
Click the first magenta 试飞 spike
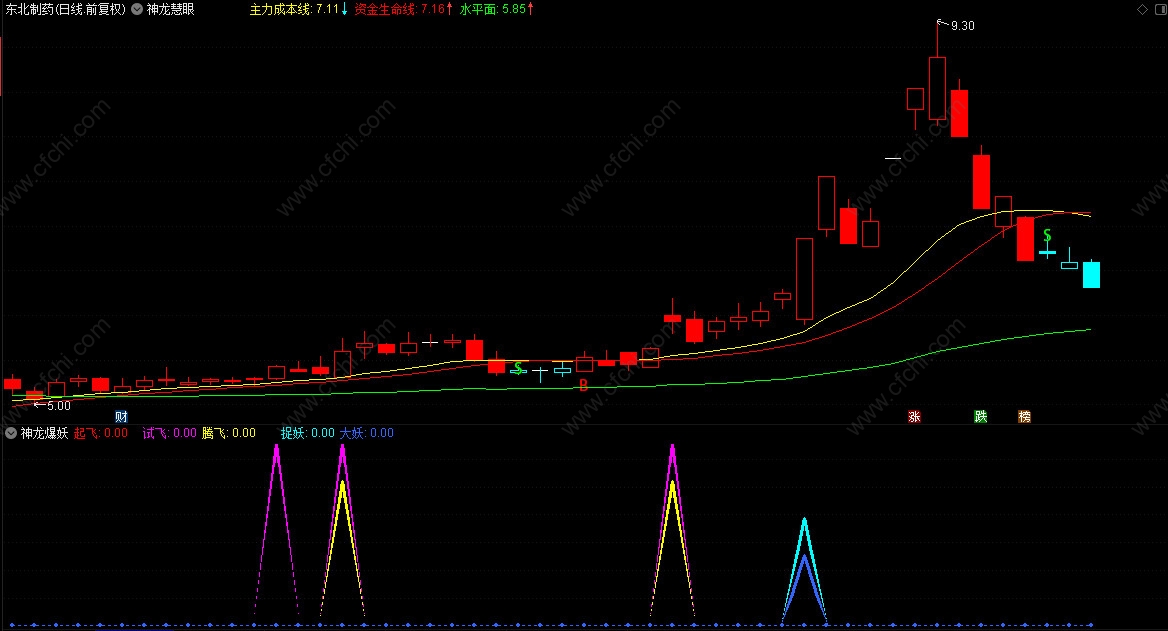[276, 531]
